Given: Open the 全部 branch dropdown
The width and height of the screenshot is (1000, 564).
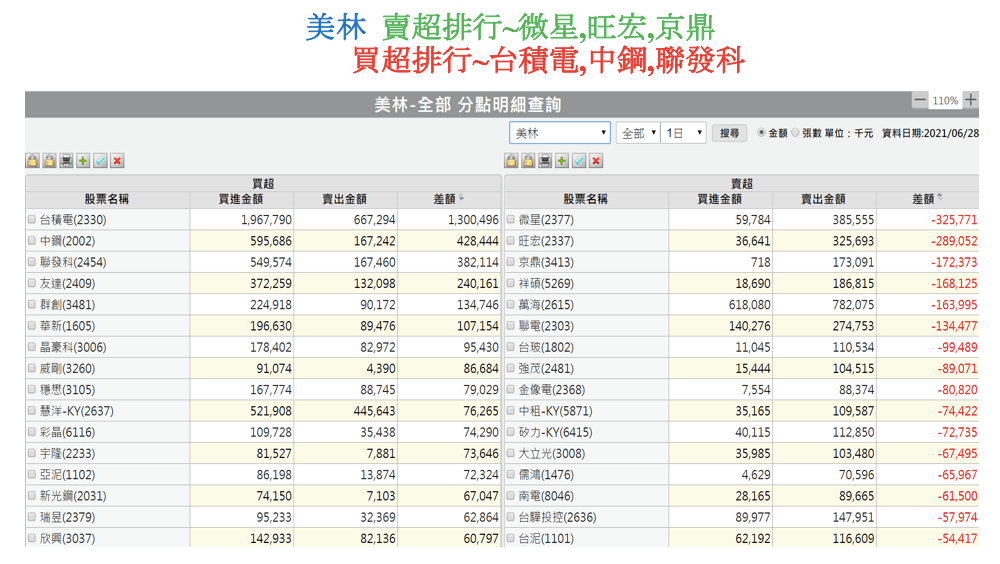Looking at the screenshot, I should point(637,133).
